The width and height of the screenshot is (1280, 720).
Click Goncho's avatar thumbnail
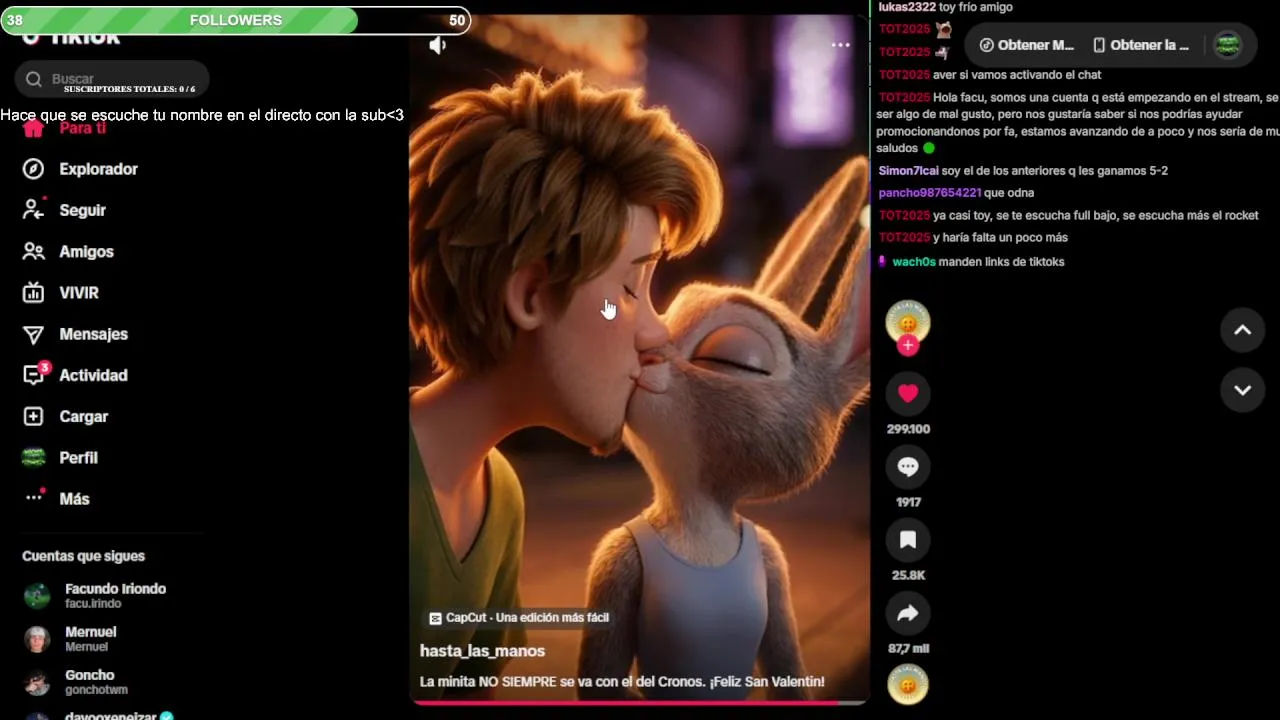[37, 682]
